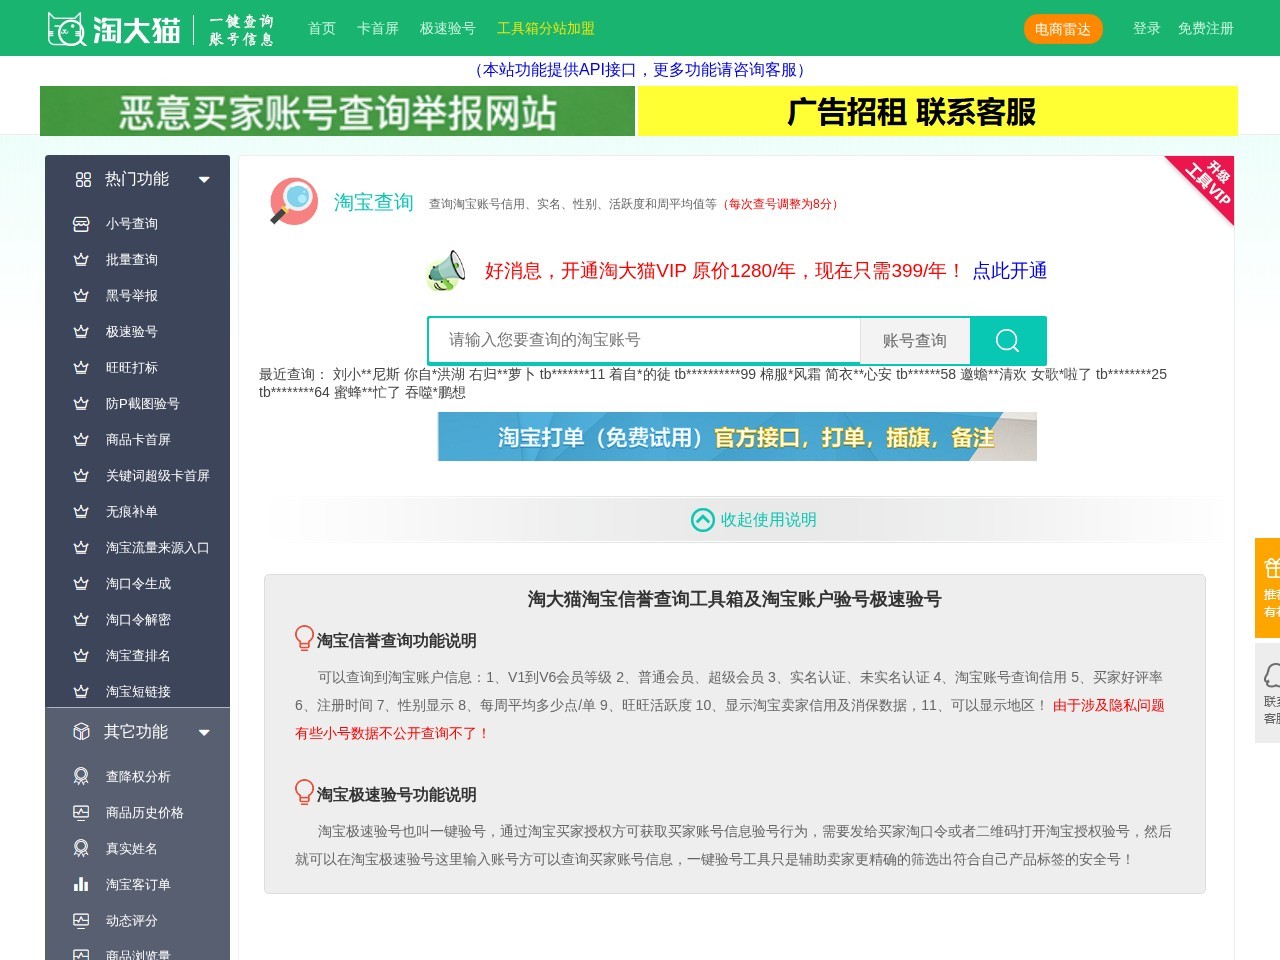Open the 小号查询 sidebar item

click(132, 224)
